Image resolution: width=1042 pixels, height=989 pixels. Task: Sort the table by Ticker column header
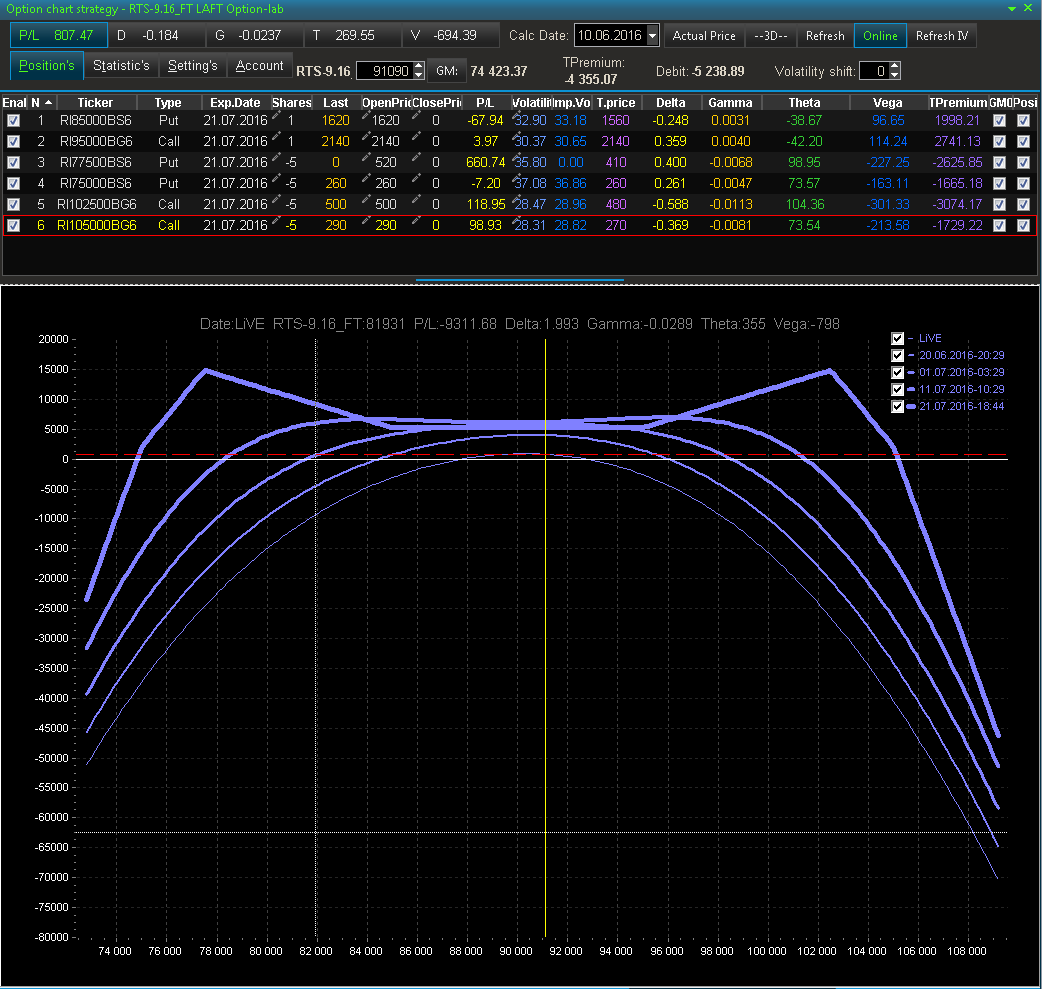(x=95, y=102)
